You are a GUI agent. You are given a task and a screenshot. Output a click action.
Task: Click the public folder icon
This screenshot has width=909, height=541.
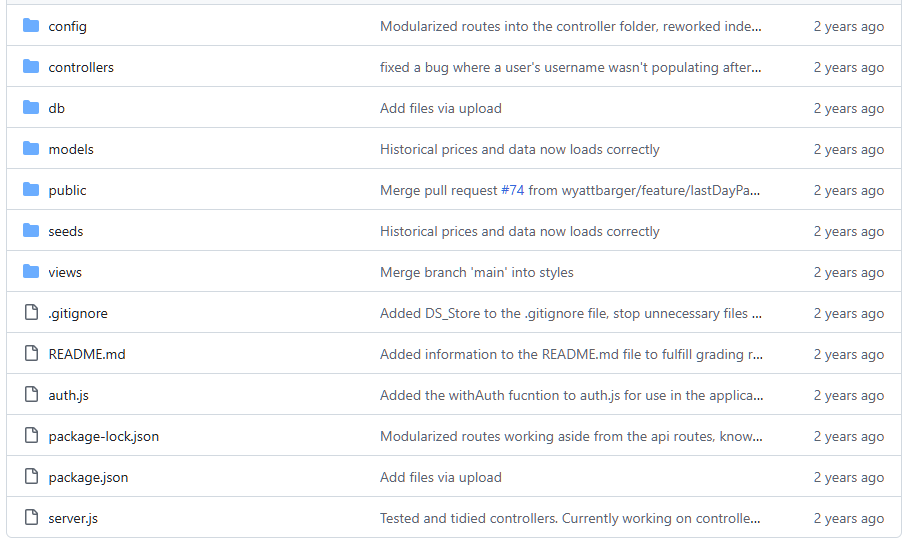(x=31, y=190)
